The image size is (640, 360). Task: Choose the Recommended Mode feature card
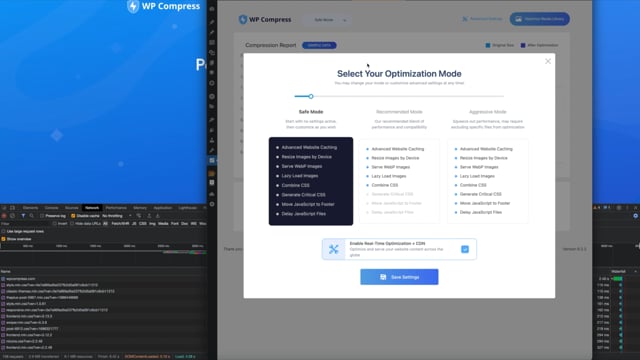click(399, 181)
